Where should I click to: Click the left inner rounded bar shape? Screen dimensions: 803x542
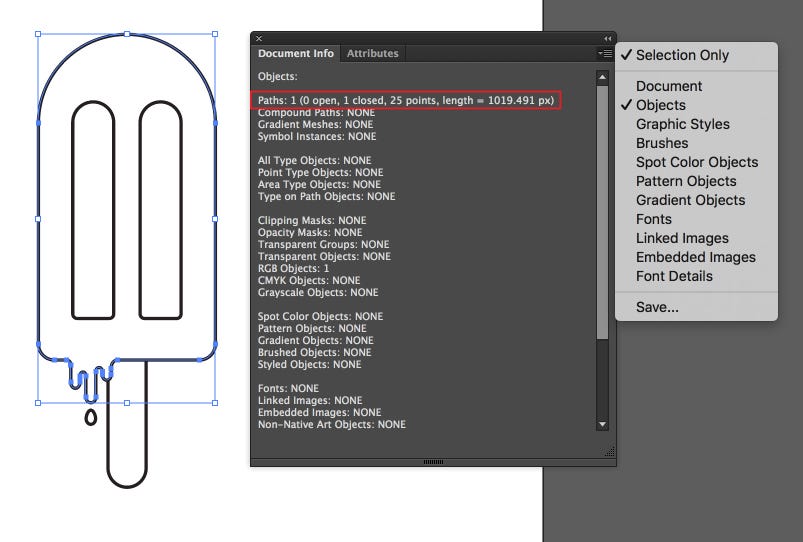tap(93, 211)
